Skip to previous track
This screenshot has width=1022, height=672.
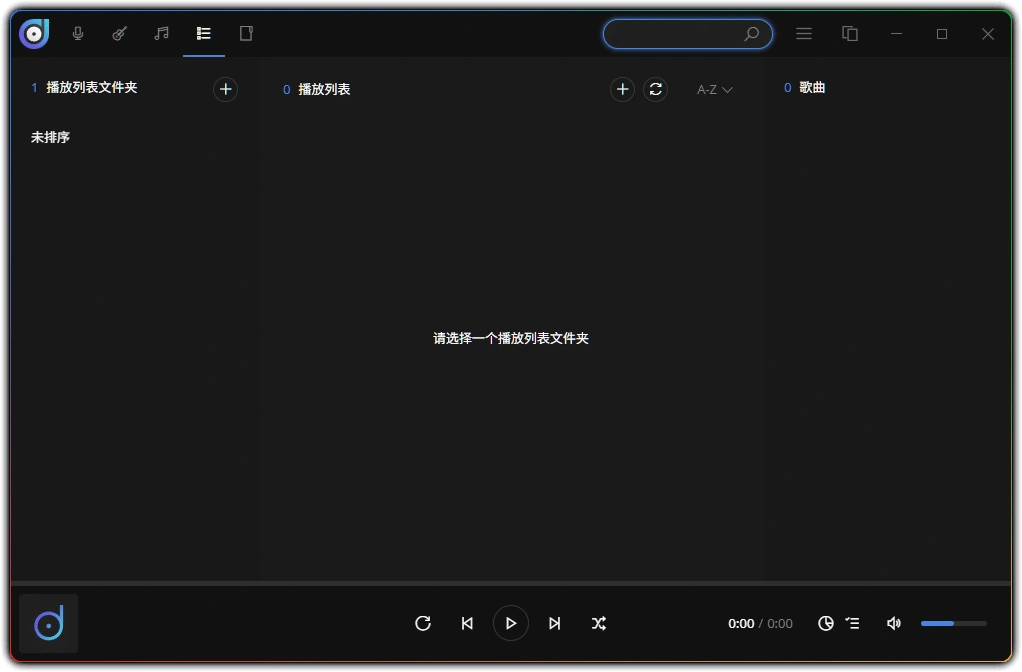[467, 623]
